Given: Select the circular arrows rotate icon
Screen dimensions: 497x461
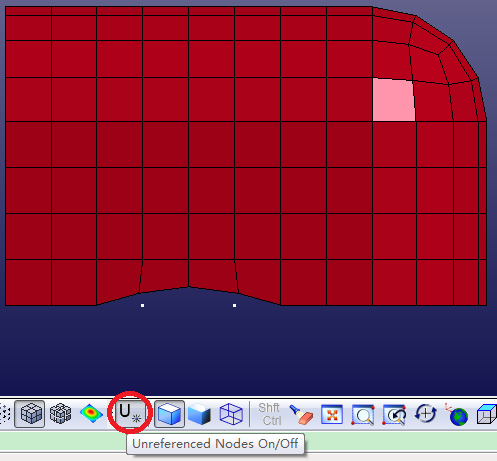Looking at the screenshot, I should pyautogui.click(x=425, y=414).
